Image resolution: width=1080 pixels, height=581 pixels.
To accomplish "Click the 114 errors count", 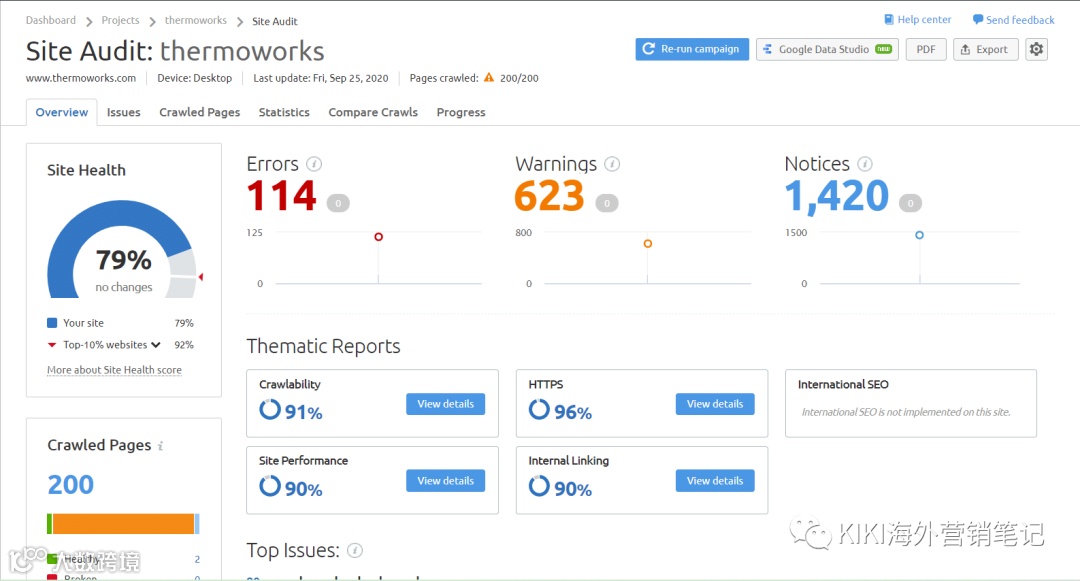I will tap(282, 196).
